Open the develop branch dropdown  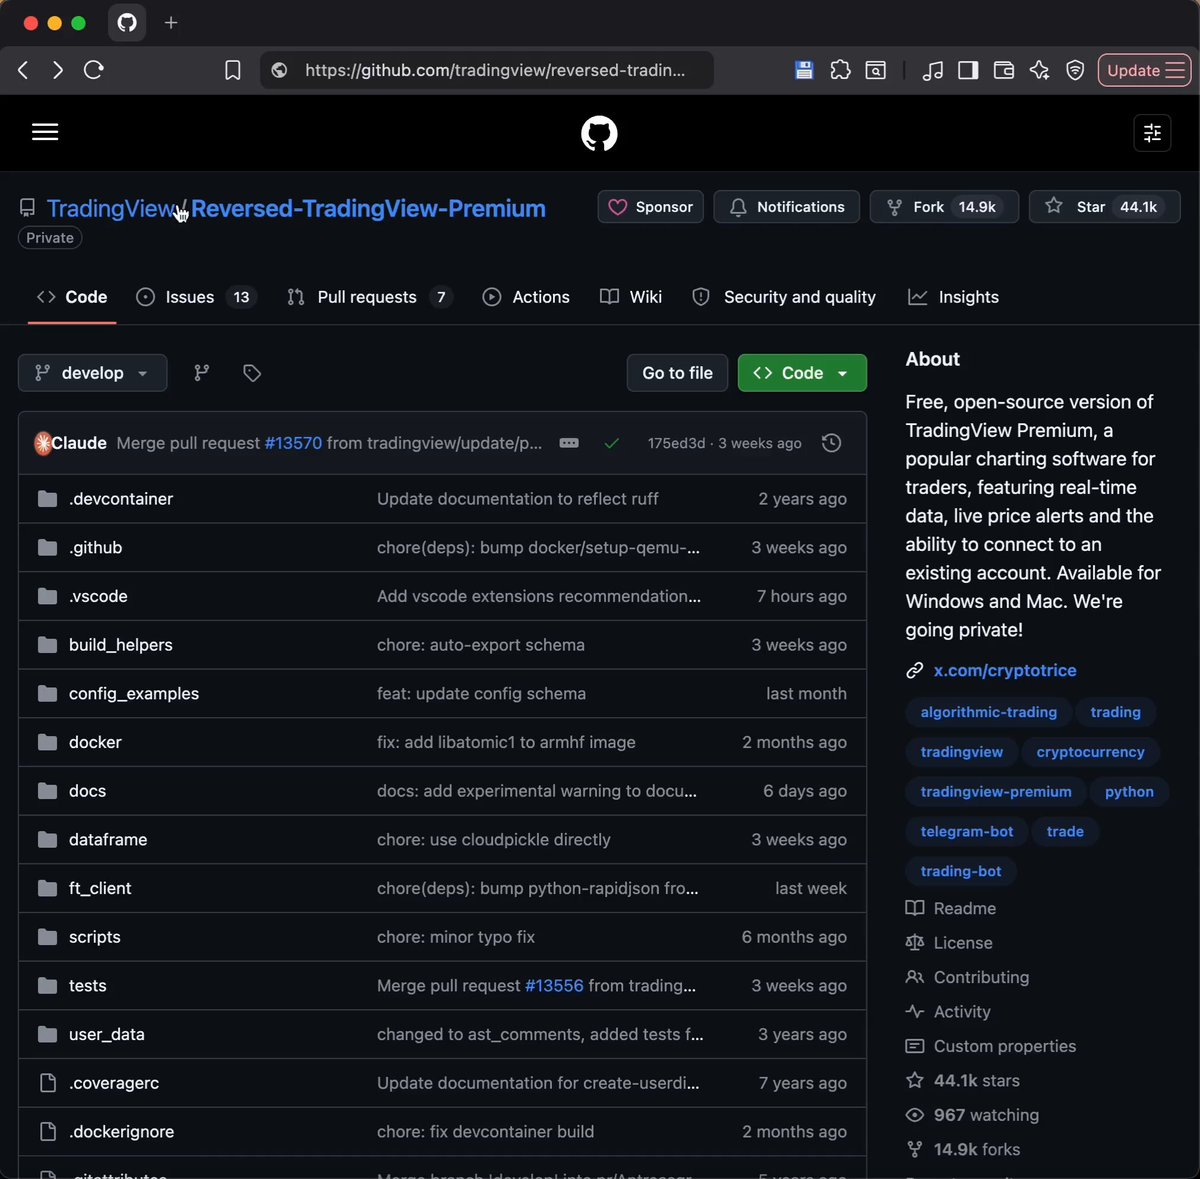[92, 373]
